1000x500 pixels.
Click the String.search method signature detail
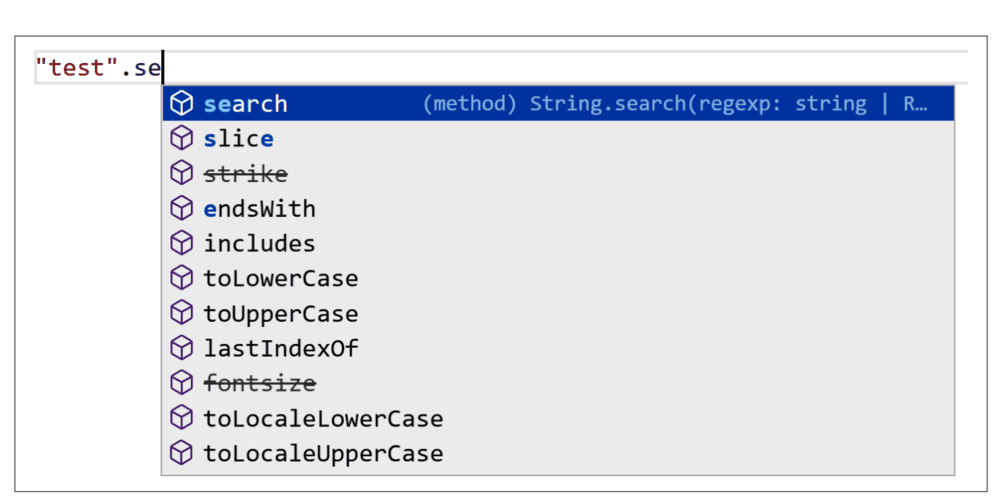(x=675, y=104)
